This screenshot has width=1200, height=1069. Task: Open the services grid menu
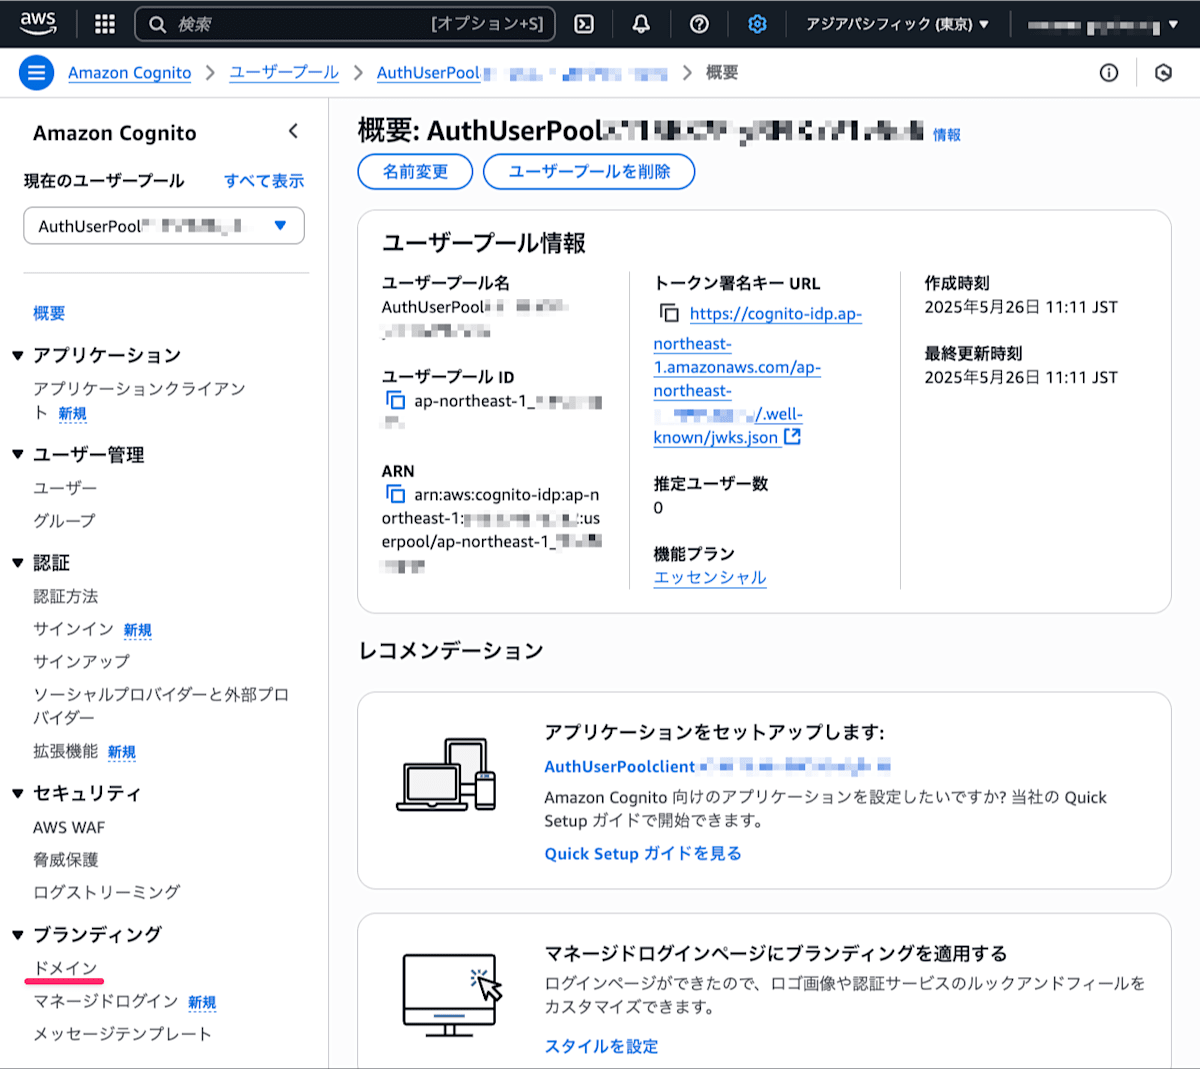(105, 24)
